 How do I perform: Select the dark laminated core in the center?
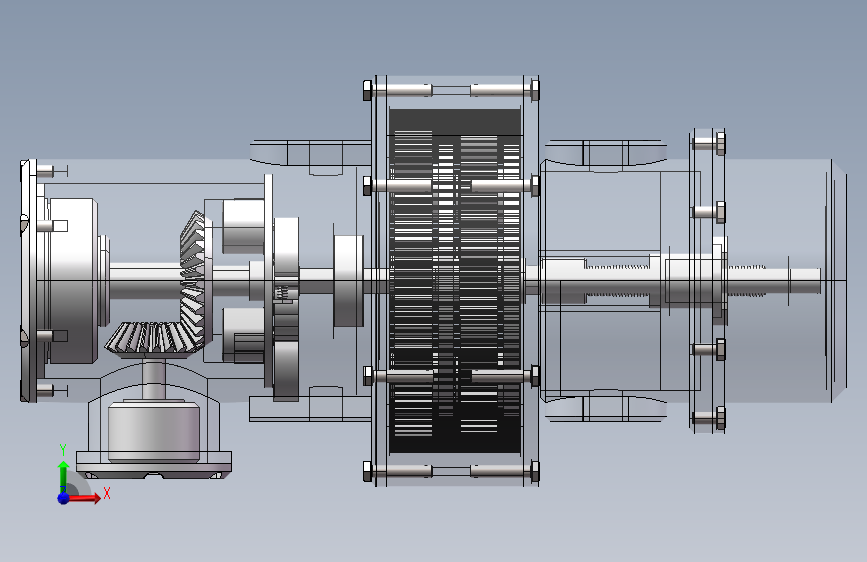455,281
